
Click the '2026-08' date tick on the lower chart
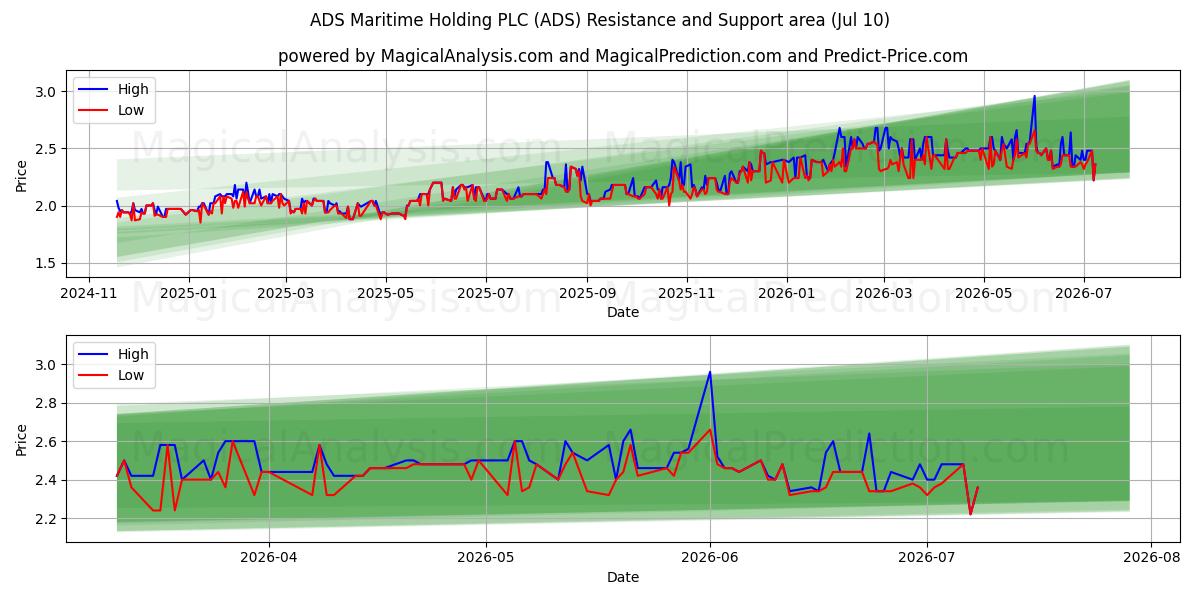(x=1150, y=558)
